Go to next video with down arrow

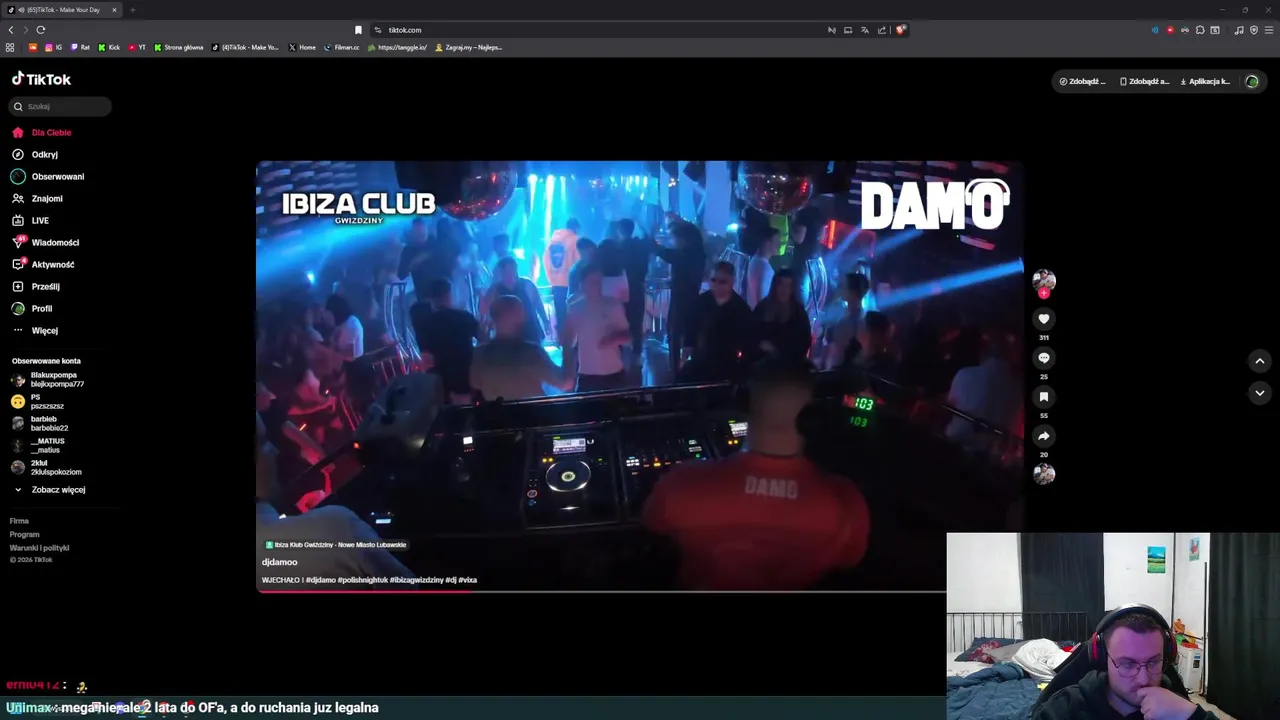coord(1260,393)
